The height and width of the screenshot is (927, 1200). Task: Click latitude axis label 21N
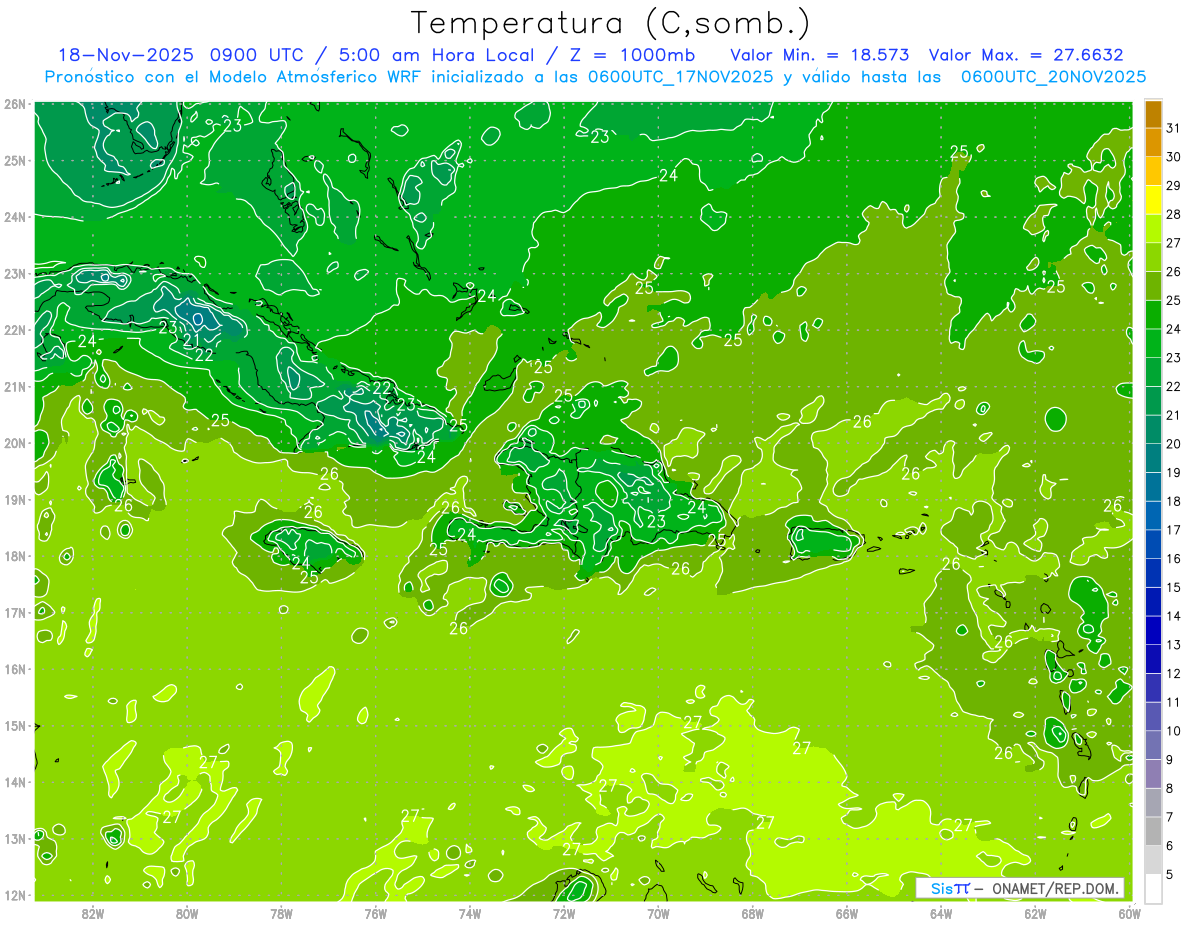[x=15, y=387]
